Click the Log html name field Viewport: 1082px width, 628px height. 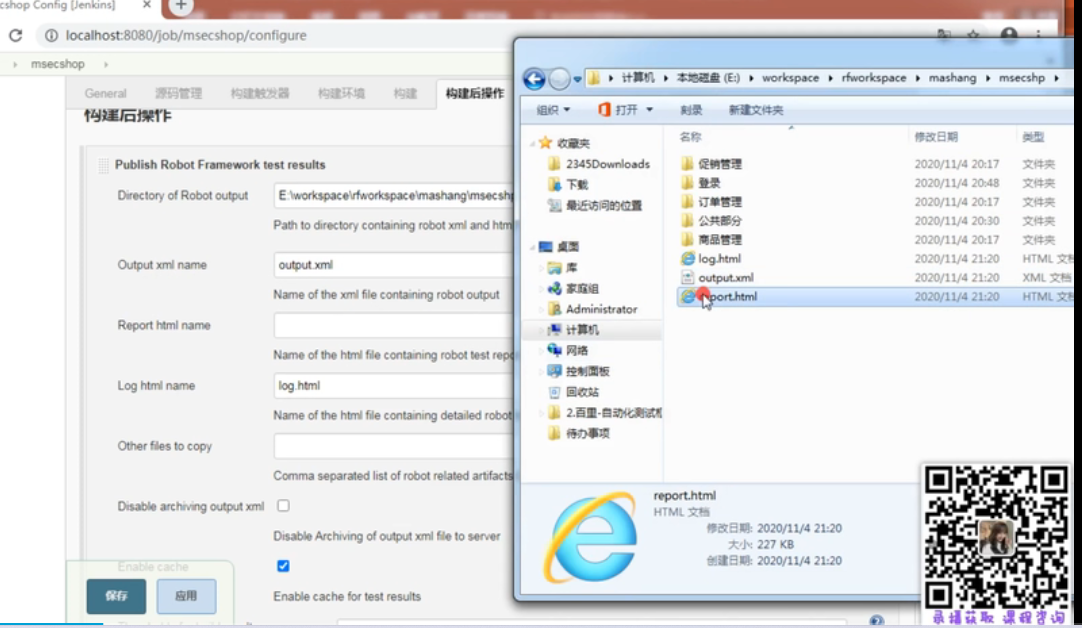click(x=393, y=386)
